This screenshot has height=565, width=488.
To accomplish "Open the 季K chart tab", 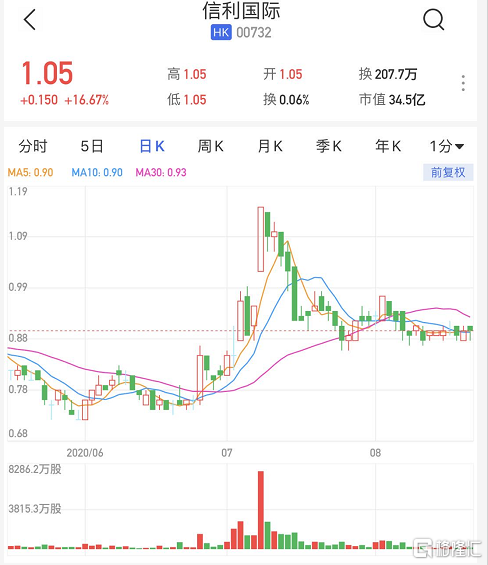I will [x=329, y=146].
